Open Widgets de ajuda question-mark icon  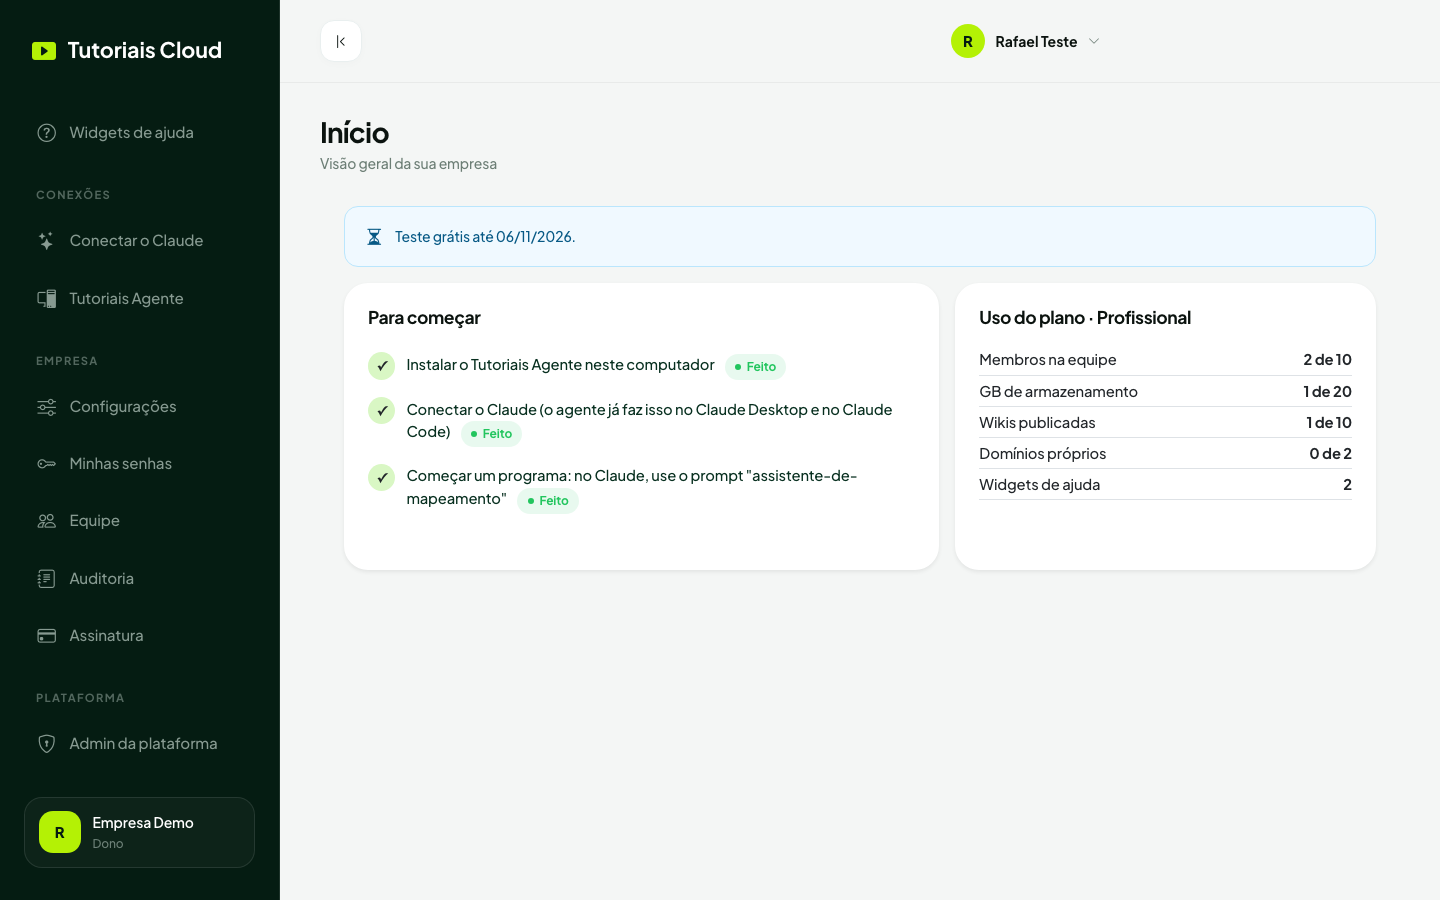point(46,133)
